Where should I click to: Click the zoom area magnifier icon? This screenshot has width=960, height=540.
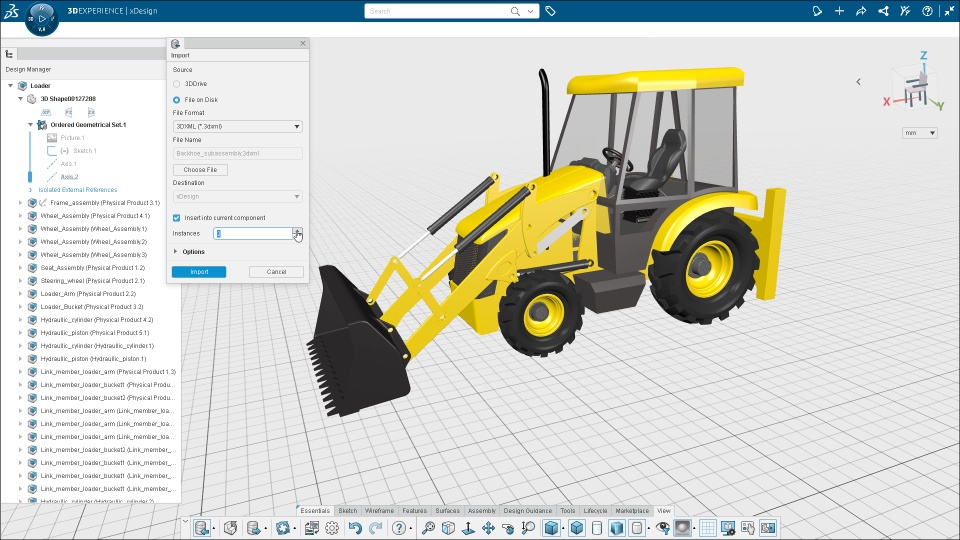[528, 528]
